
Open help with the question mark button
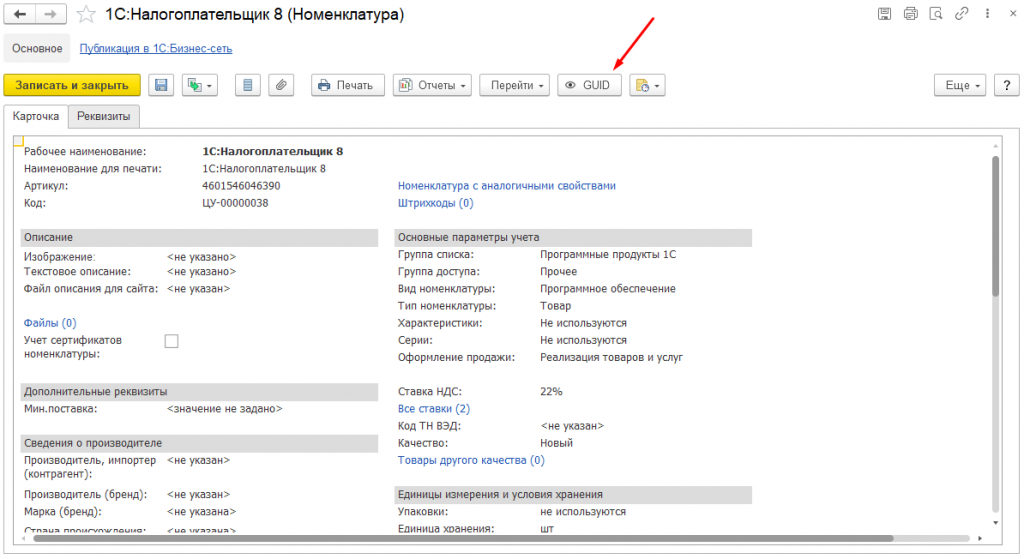(1006, 86)
